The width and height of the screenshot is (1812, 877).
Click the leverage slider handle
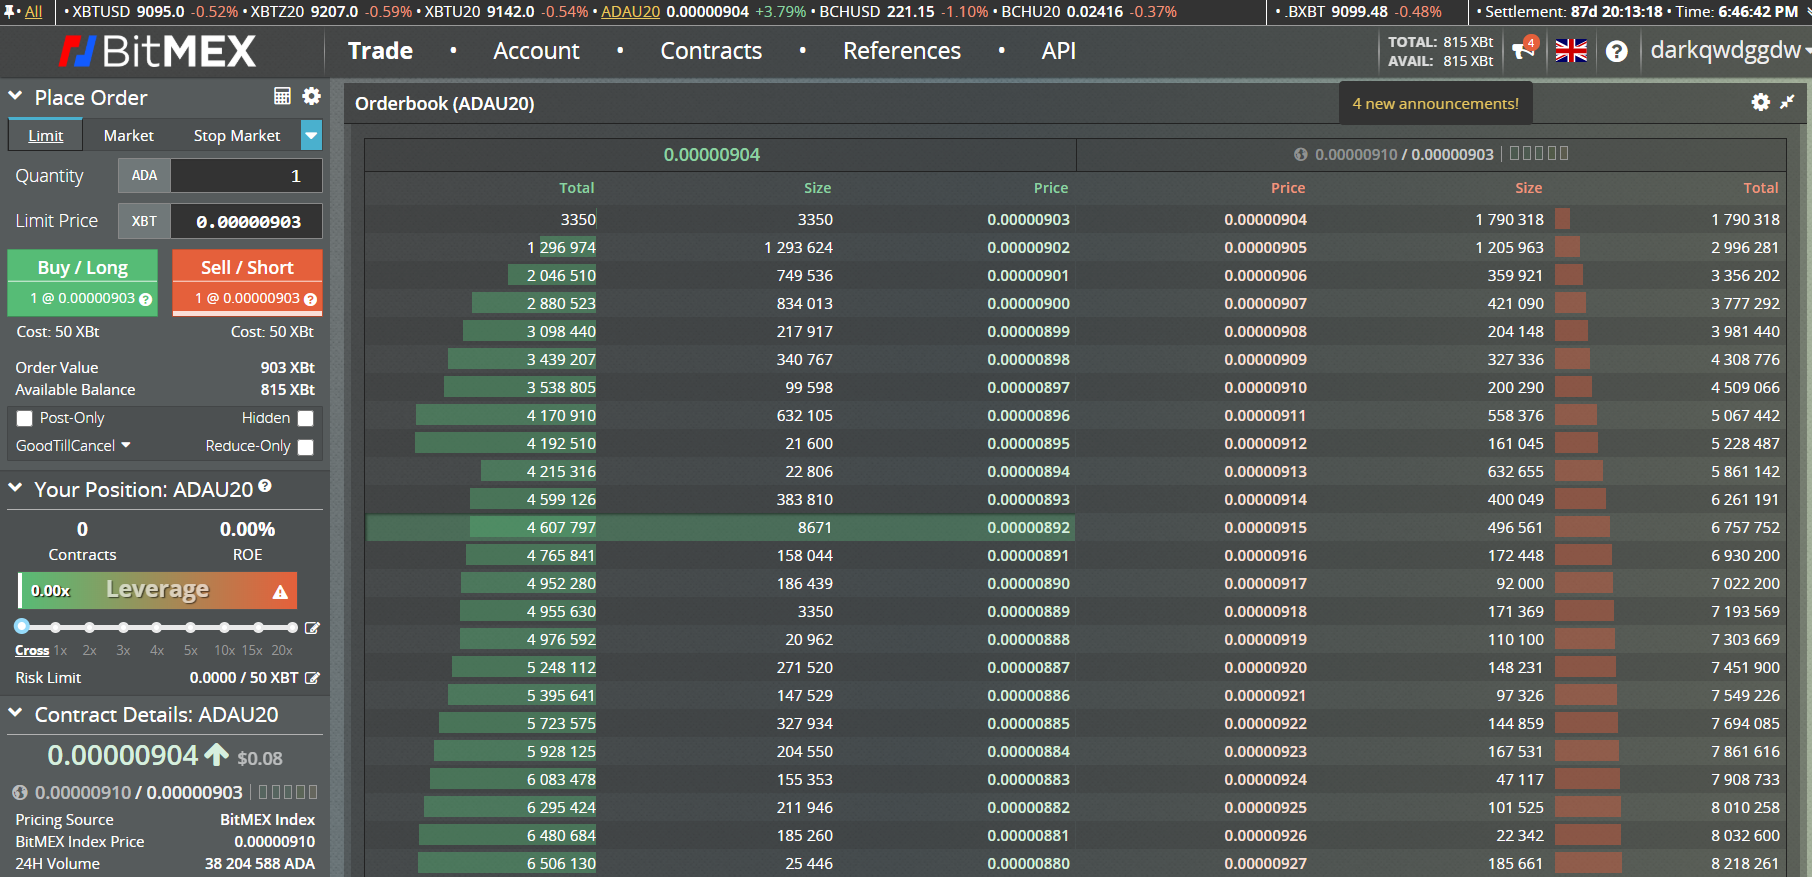coord(22,626)
